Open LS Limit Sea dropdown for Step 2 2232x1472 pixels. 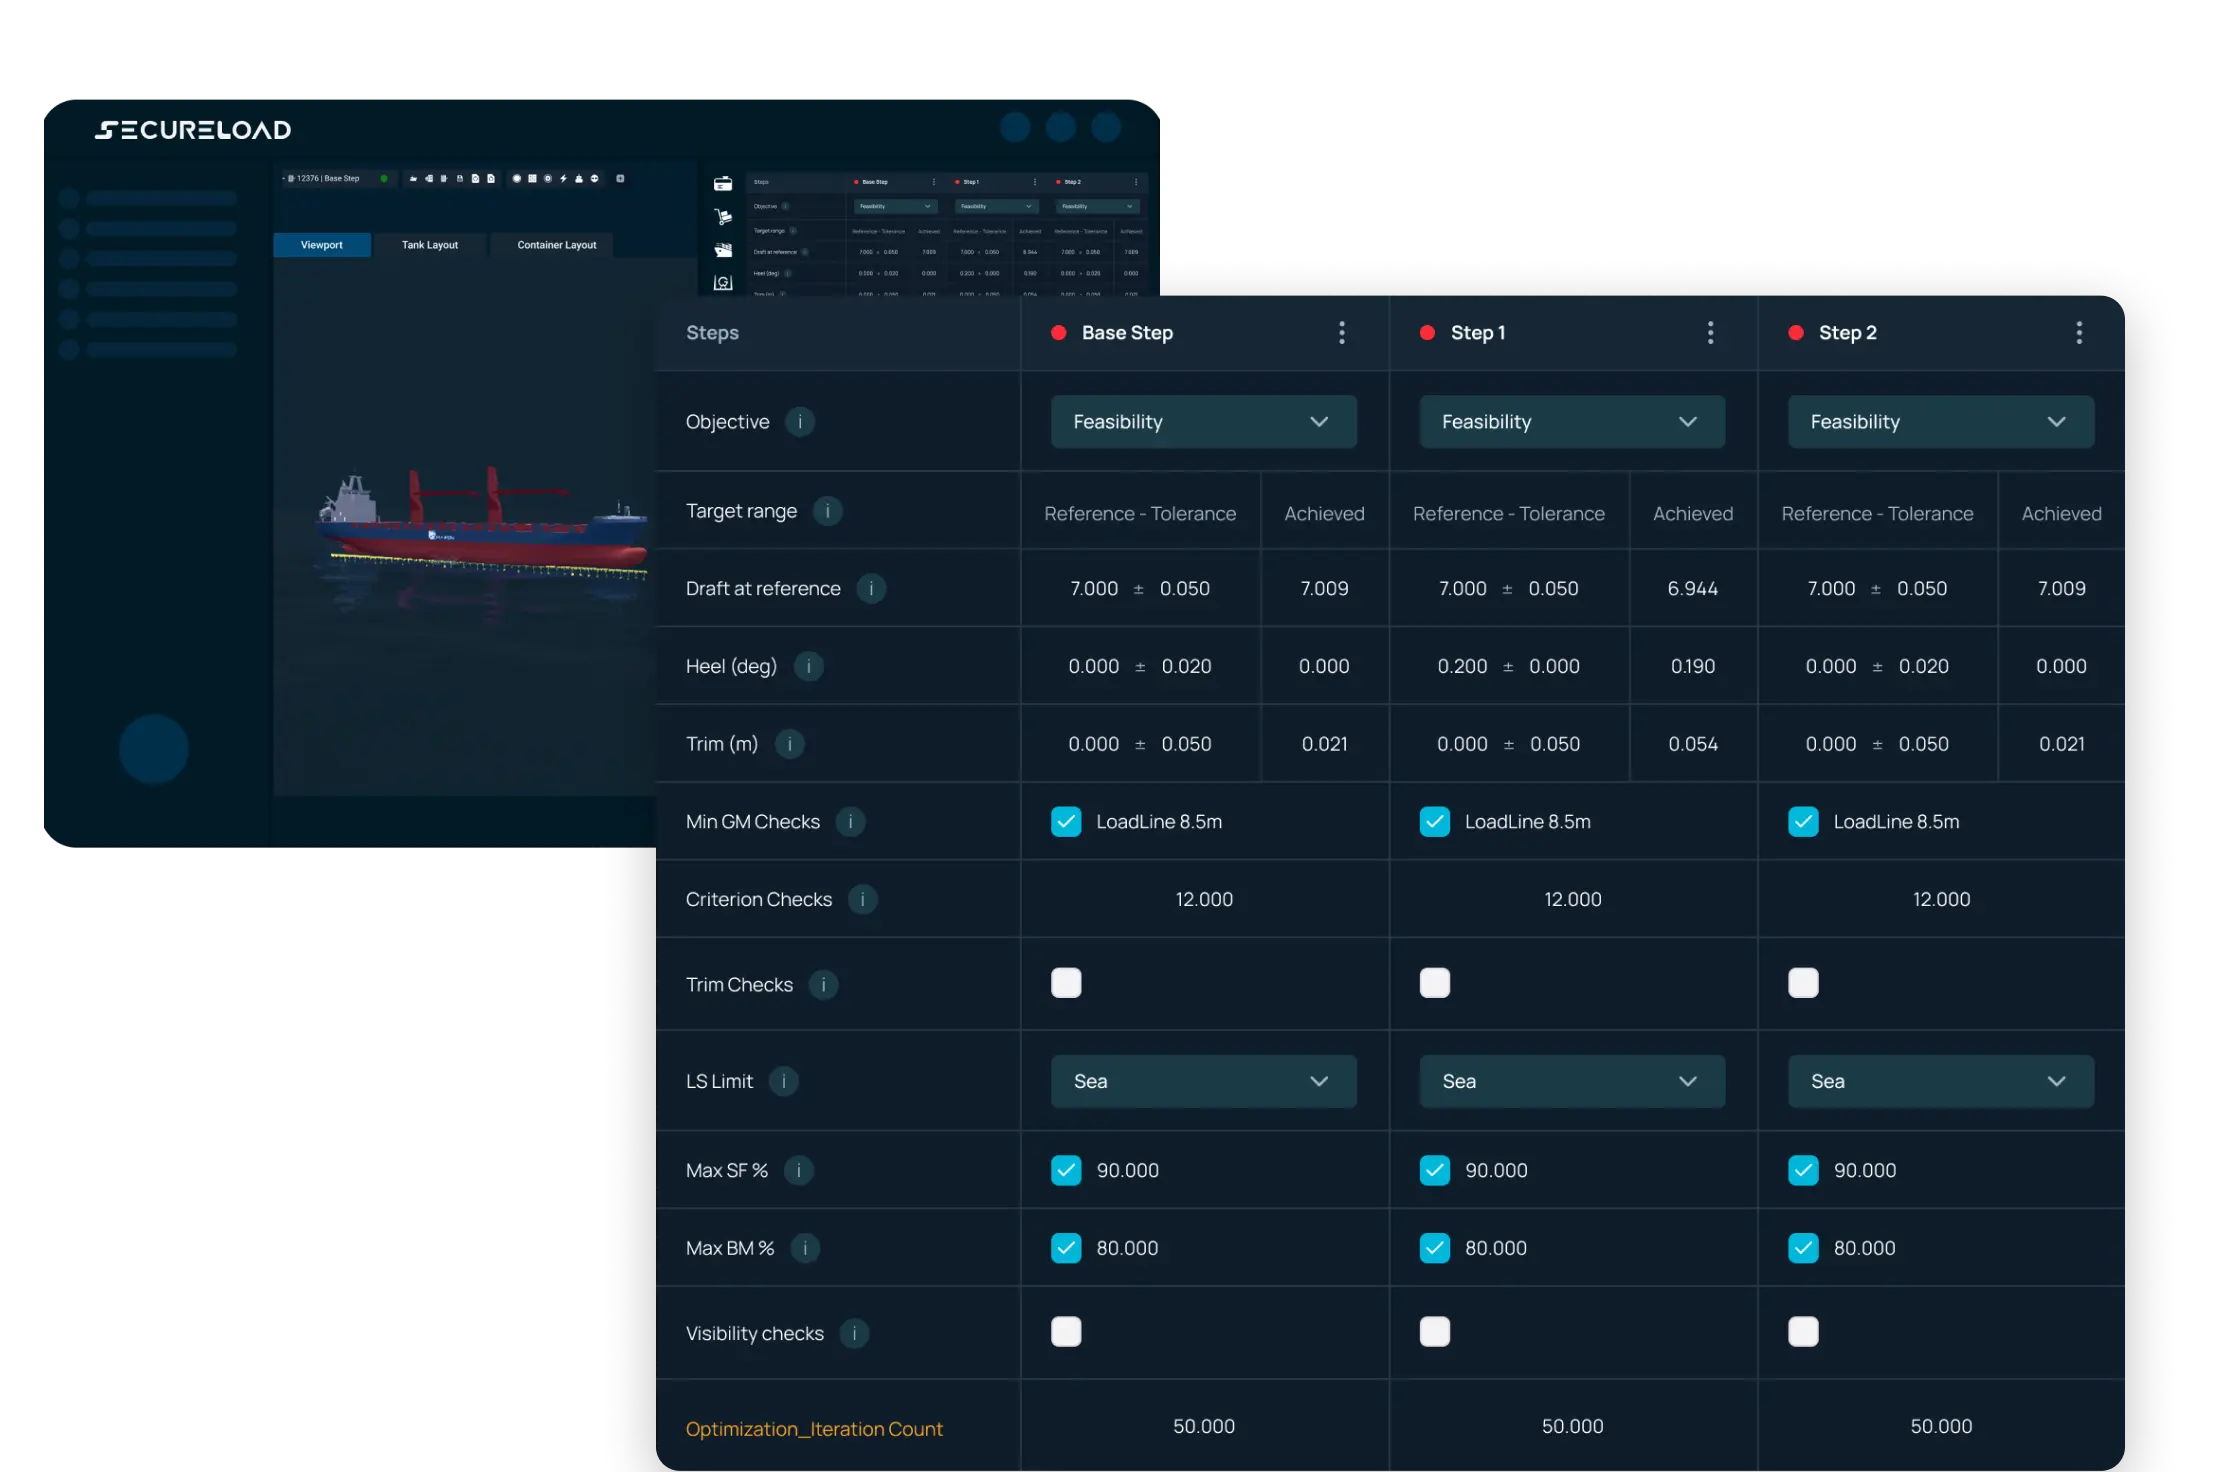pyautogui.click(x=1940, y=1081)
